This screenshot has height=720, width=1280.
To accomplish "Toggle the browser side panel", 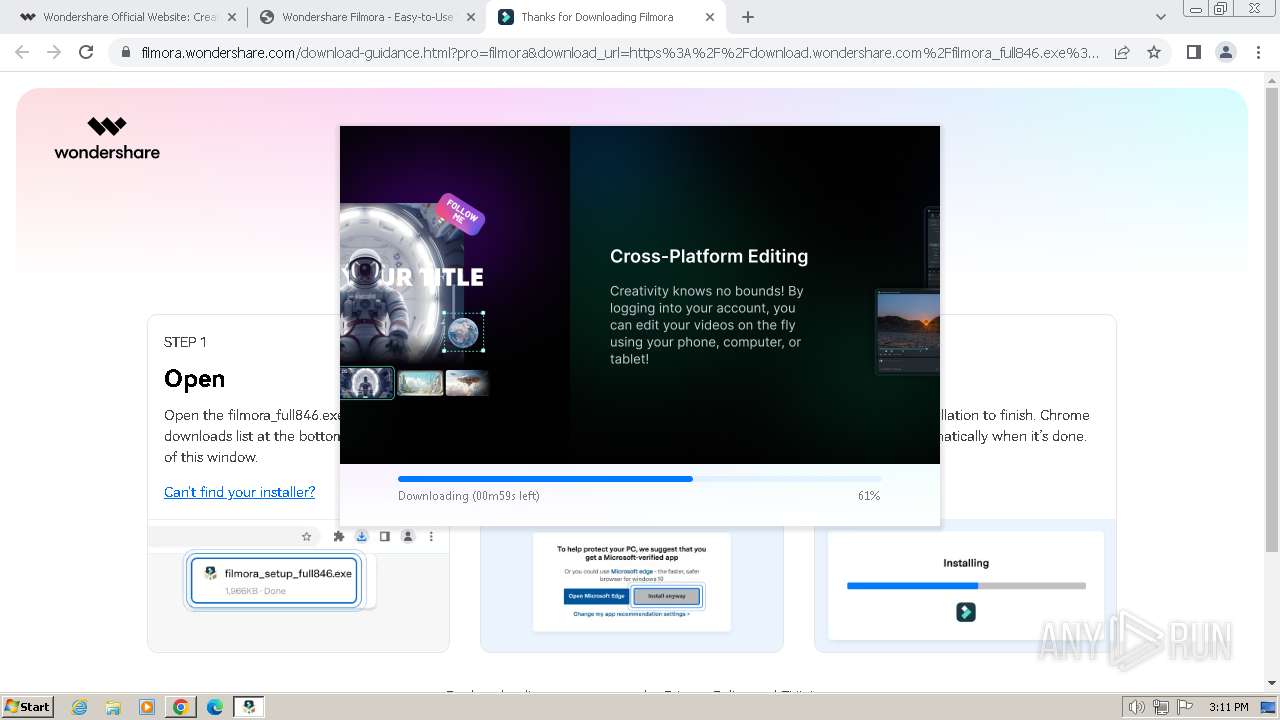I will point(1193,52).
